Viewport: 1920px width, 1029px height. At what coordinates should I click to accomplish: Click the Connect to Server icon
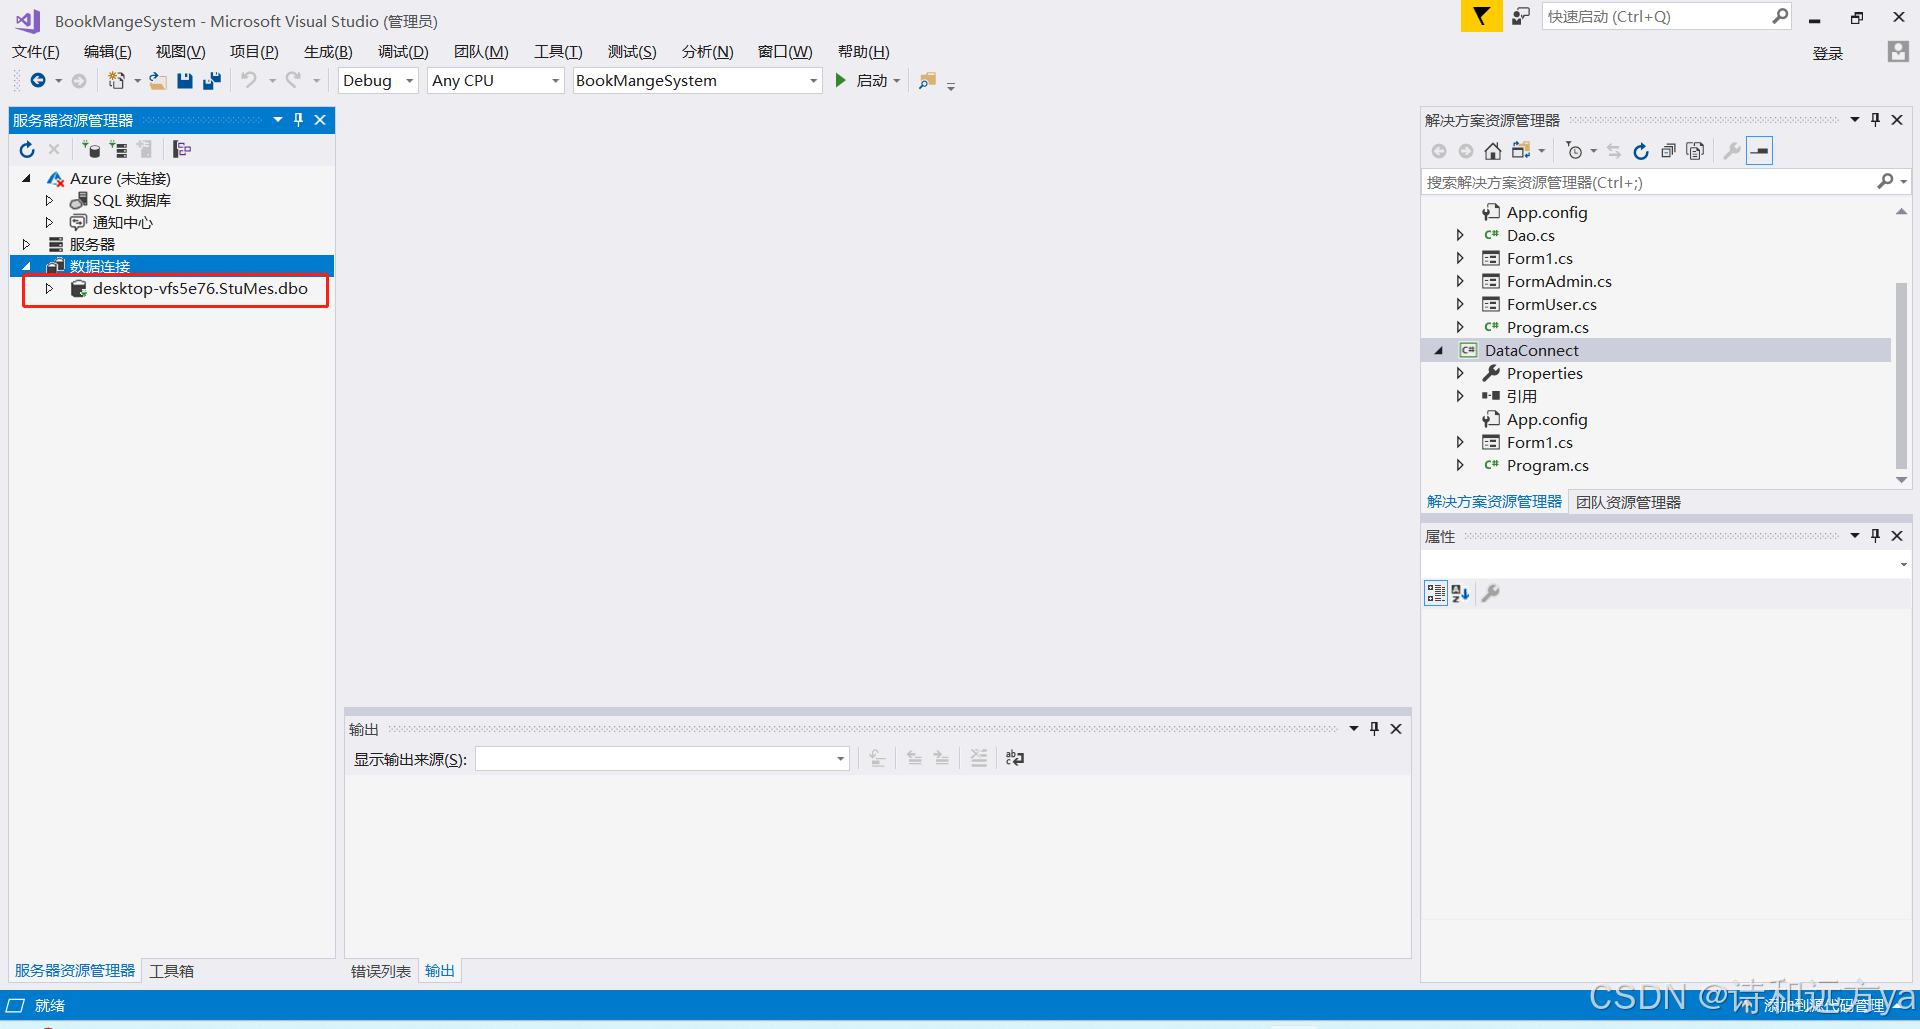[x=118, y=150]
